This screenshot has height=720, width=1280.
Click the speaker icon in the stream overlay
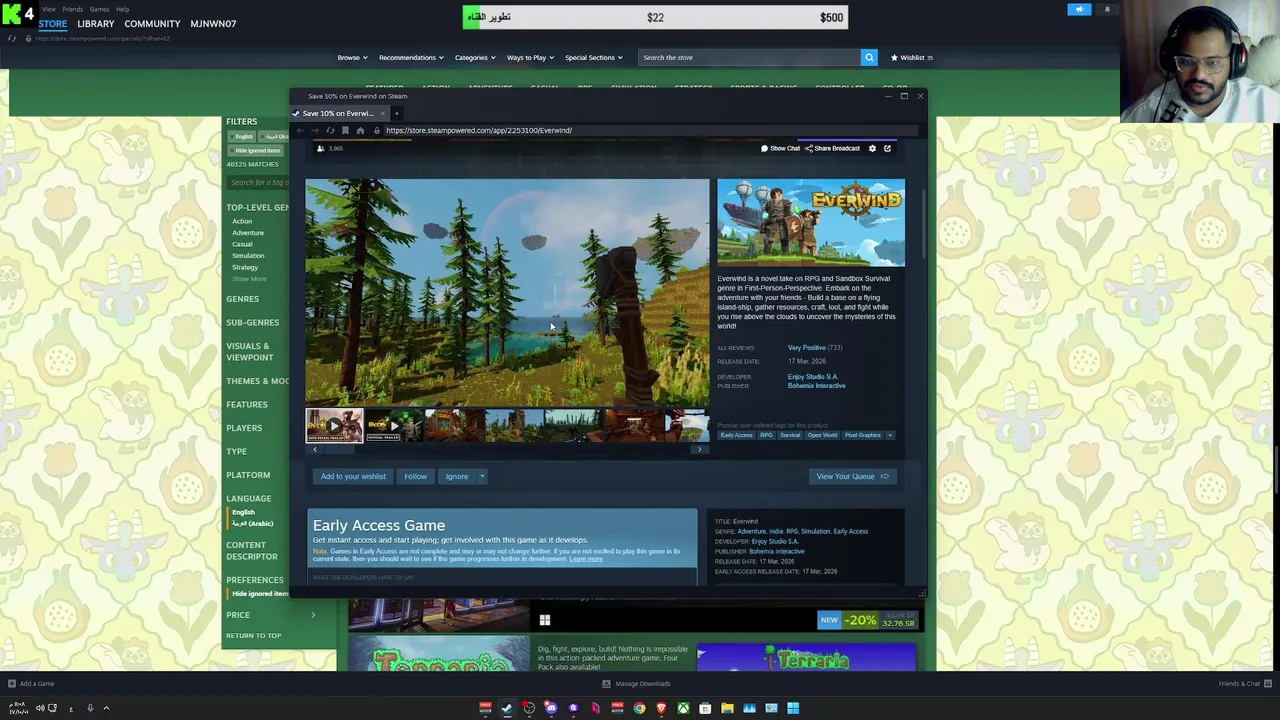point(1079,9)
